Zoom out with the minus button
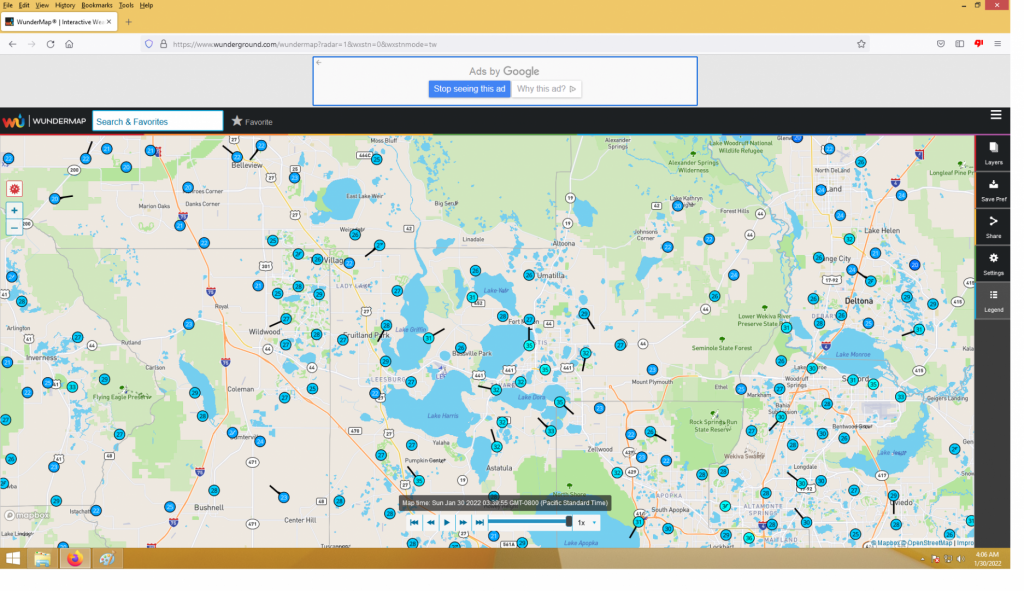The height and width of the screenshot is (591, 1024). (14, 228)
